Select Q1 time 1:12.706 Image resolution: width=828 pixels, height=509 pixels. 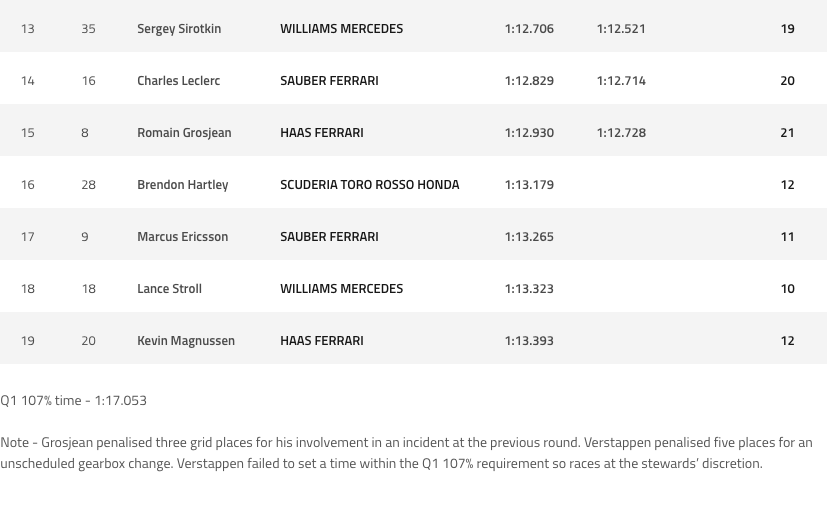tap(529, 29)
